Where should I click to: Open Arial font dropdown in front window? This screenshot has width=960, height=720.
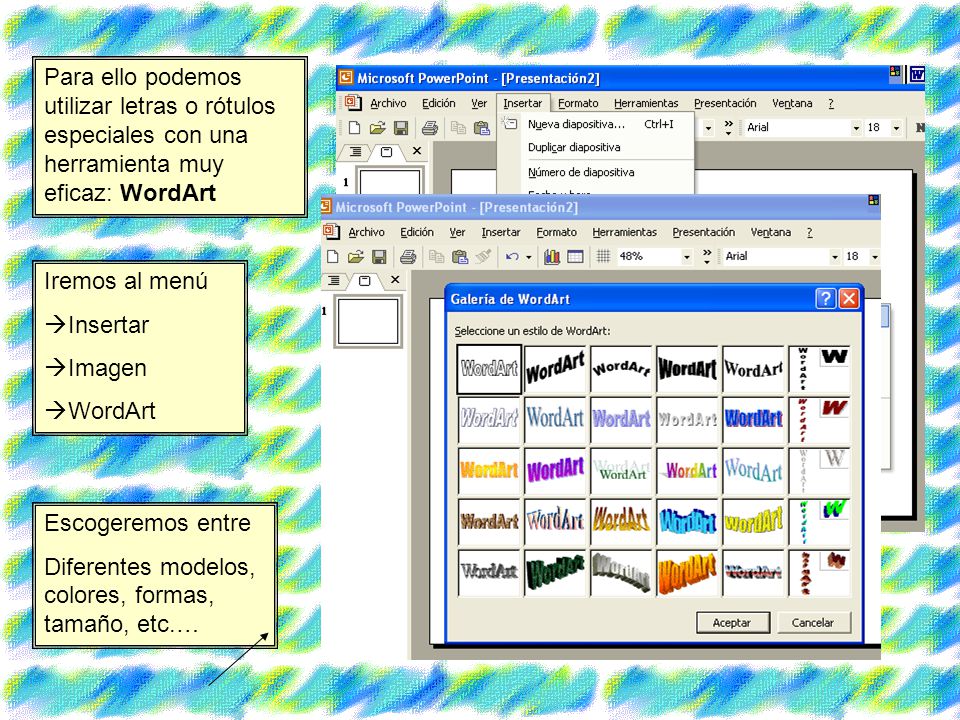pos(834,257)
